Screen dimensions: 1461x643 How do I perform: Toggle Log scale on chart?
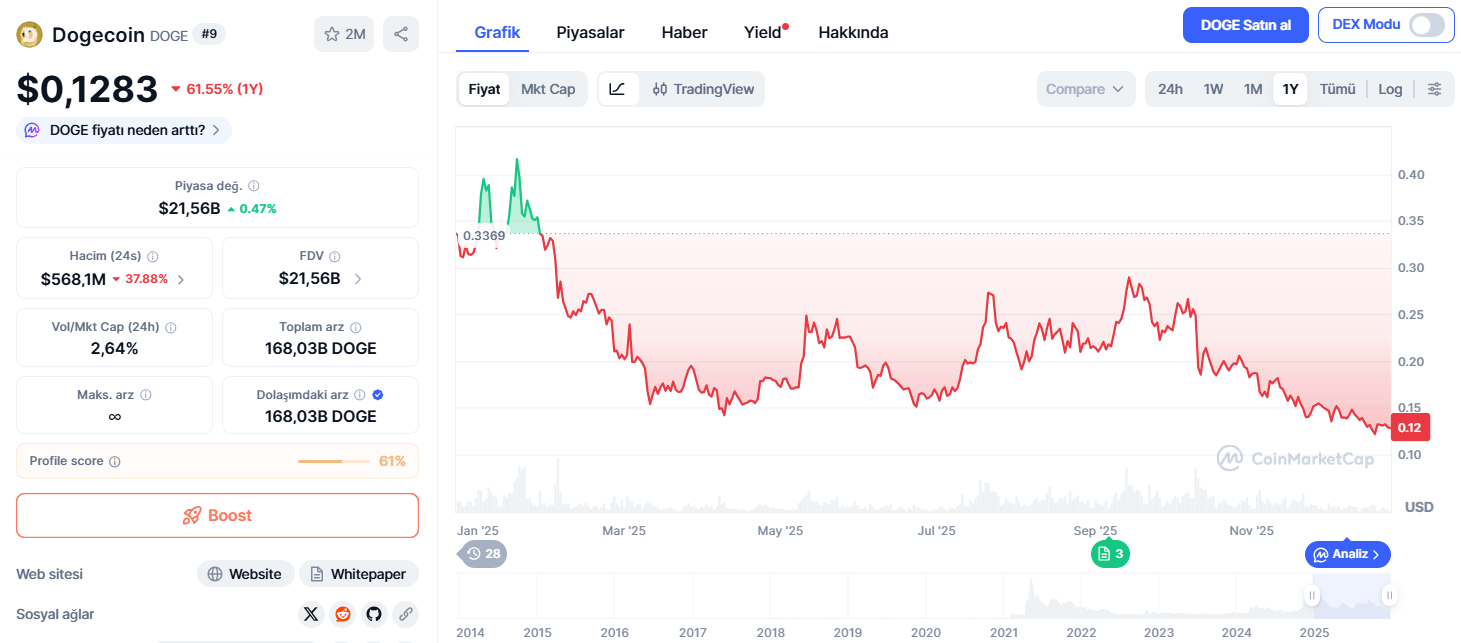click(1390, 89)
